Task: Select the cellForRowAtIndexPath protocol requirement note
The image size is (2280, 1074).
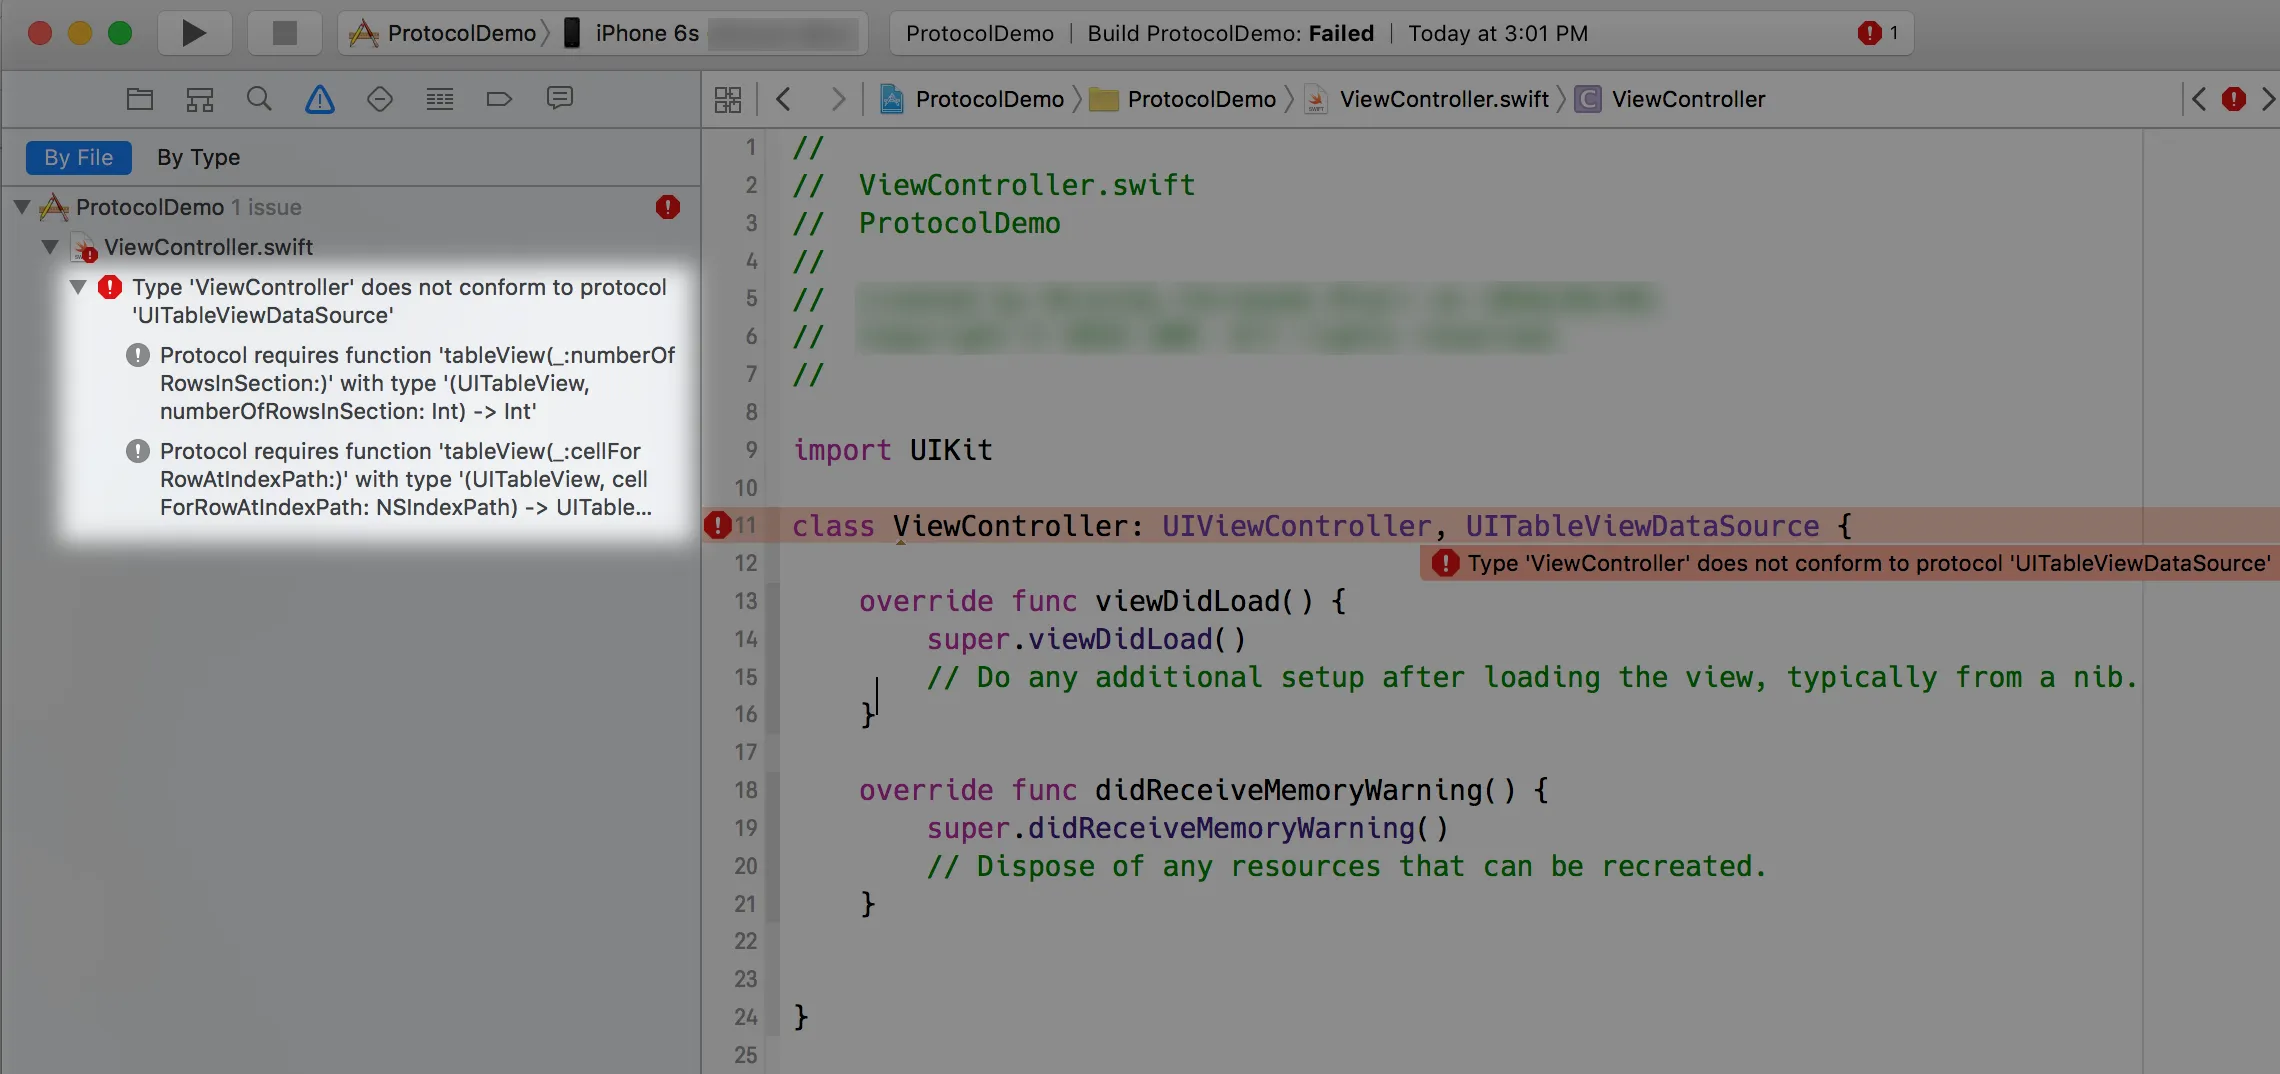Action: 406,479
